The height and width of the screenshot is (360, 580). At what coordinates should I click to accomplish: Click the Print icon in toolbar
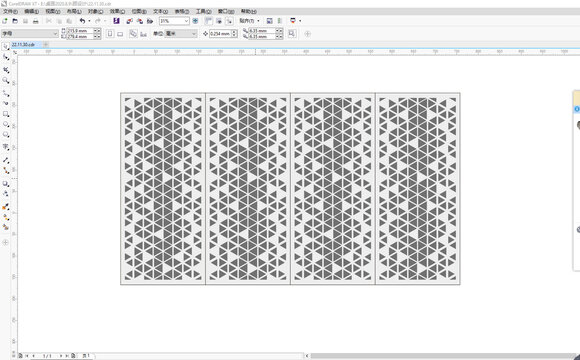point(36,21)
